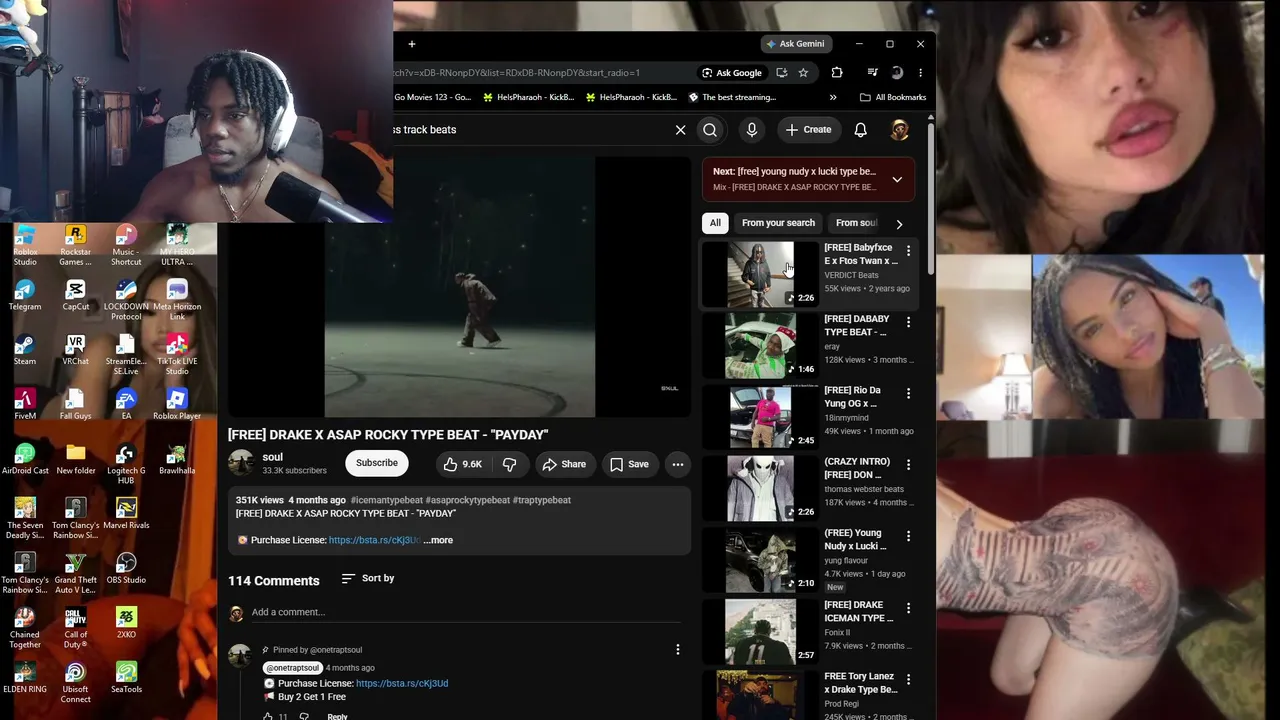Viewport: 1280px width, 720px height.
Task: Click the YouTube search magnifier button
Action: click(x=710, y=130)
